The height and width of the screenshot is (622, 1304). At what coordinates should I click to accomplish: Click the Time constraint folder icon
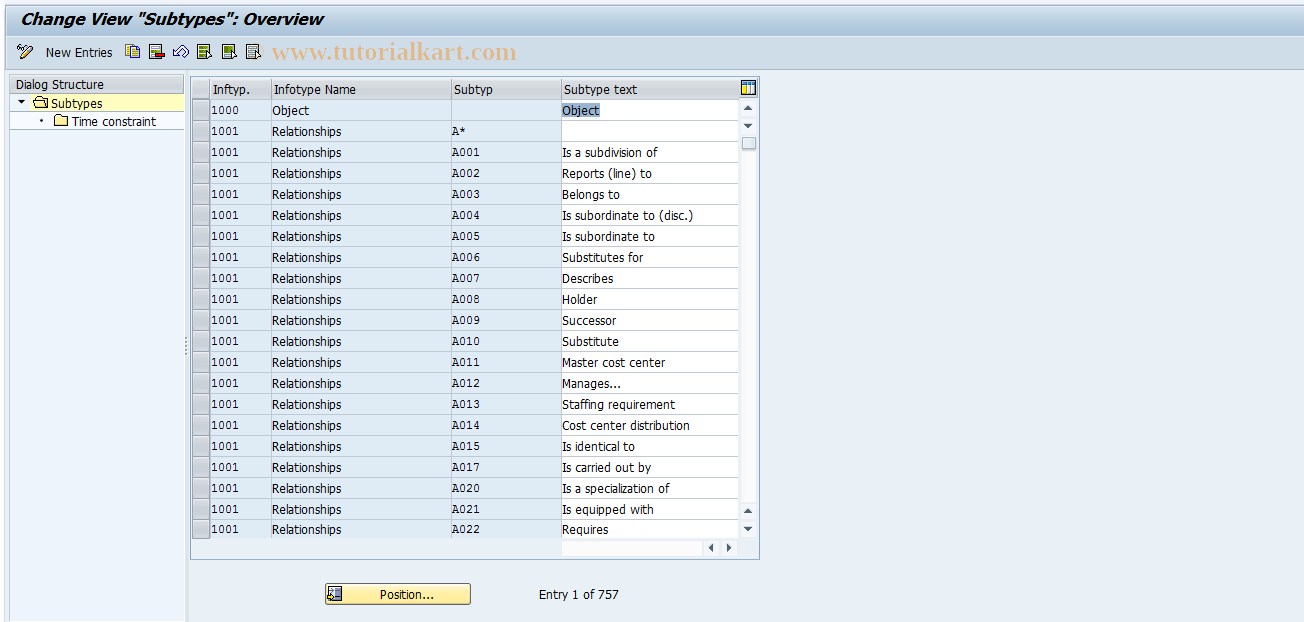pos(61,121)
